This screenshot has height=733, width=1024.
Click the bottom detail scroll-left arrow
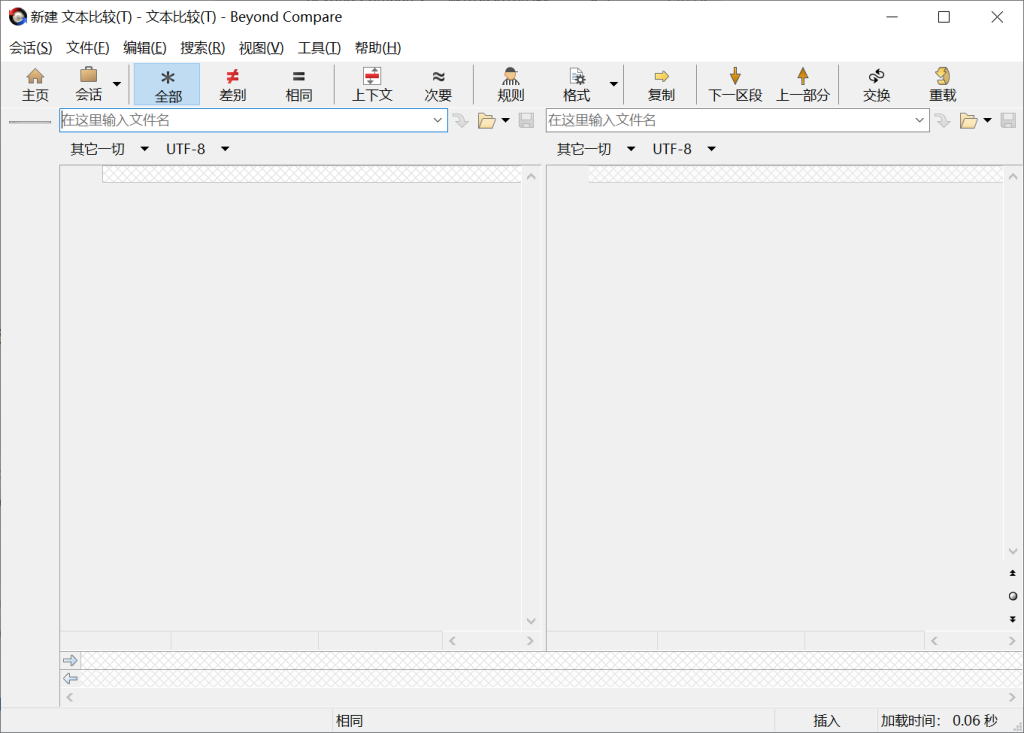tap(69, 698)
